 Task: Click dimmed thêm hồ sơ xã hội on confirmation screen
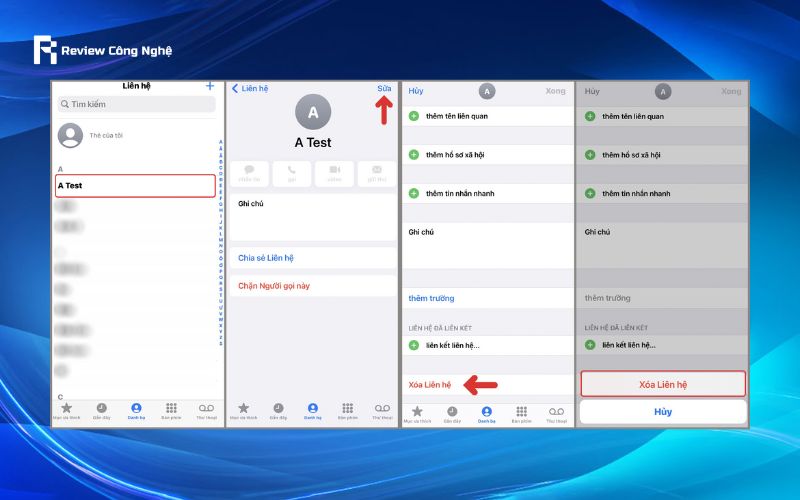pyautogui.click(x=631, y=155)
